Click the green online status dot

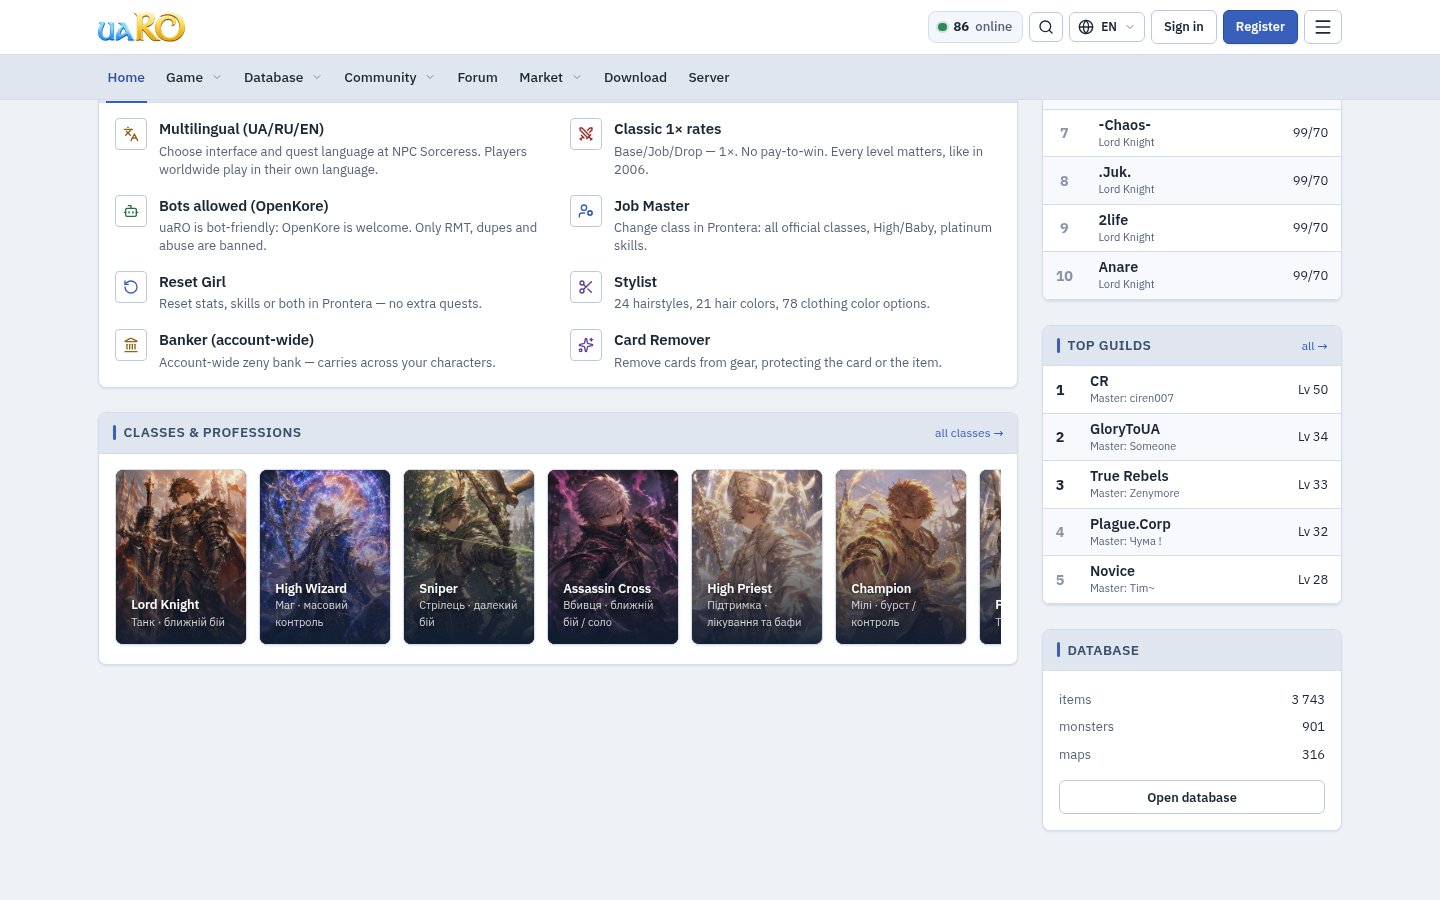[942, 27]
